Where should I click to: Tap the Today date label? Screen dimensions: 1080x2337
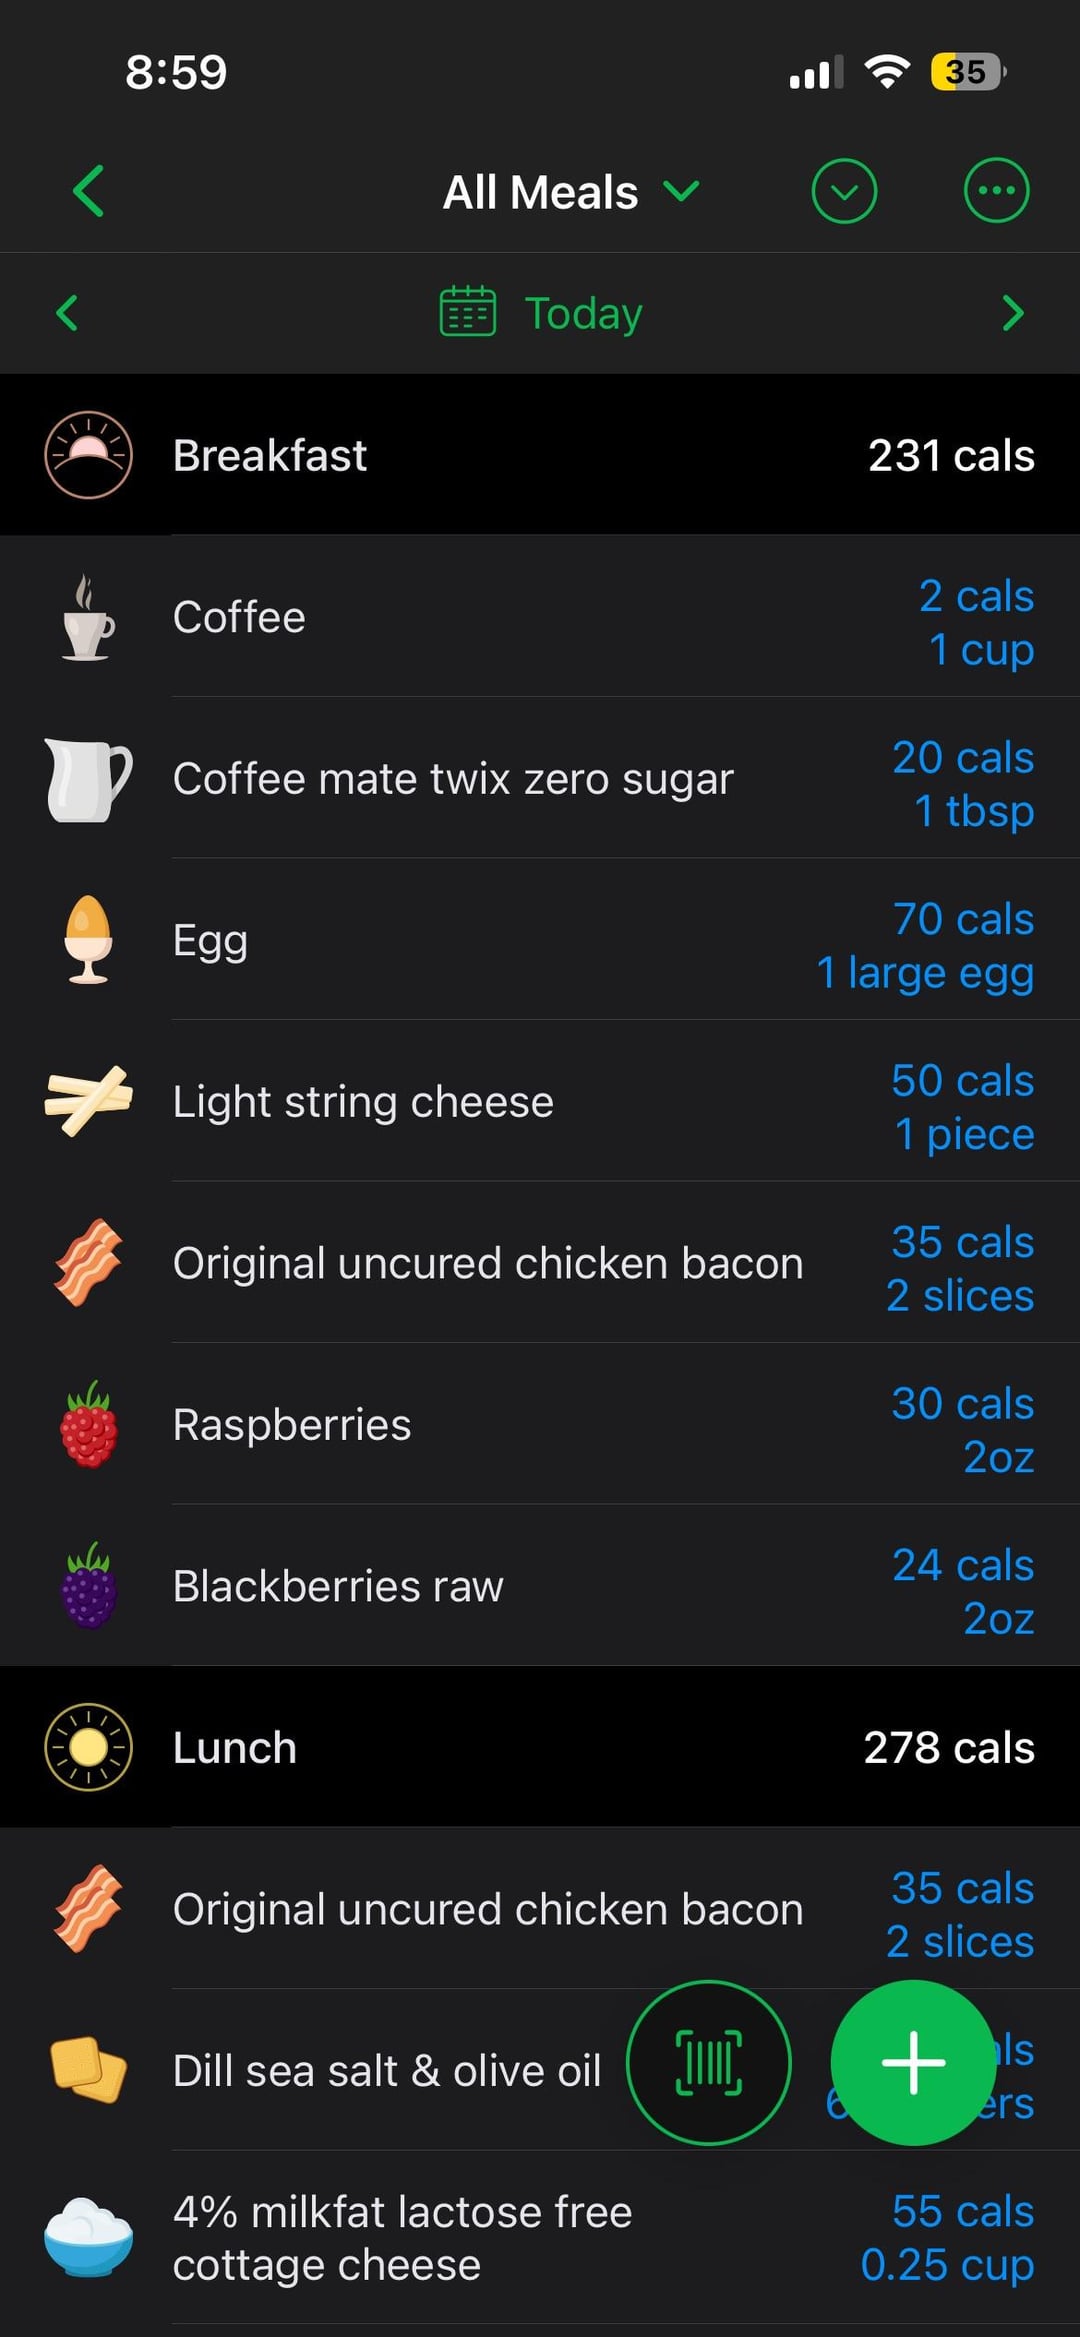click(x=583, y=314)
